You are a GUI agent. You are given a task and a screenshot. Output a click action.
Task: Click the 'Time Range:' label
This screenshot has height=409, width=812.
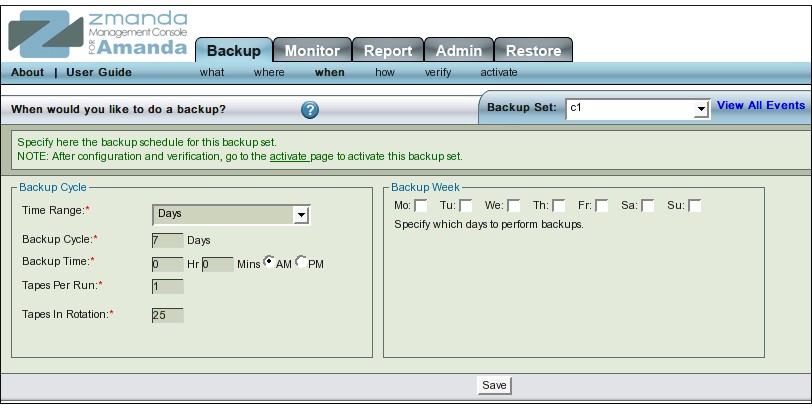tap(55, 210)
